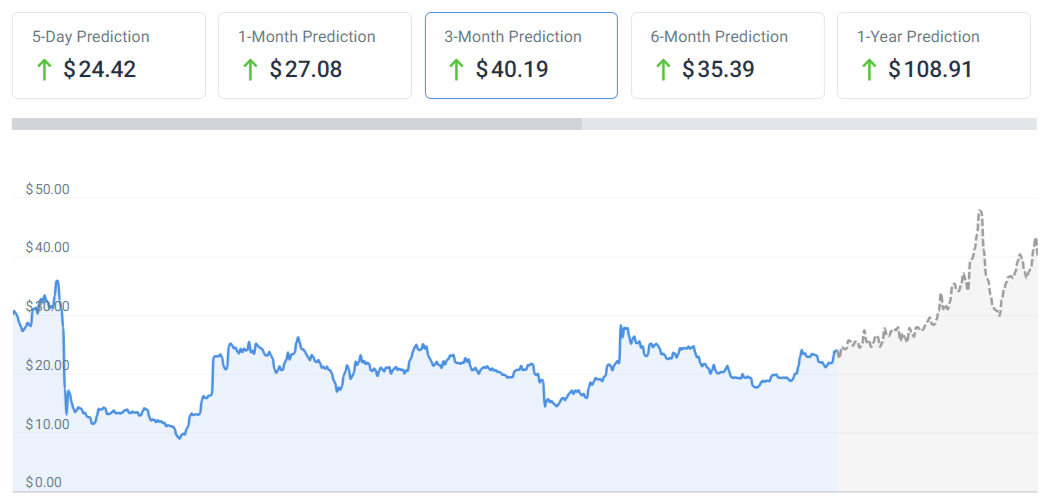This screenshot has height=504, width=1050.
Task: Click the lighter scrollbar track on the right
Action: pyautogui.click(x=809, y=124)
